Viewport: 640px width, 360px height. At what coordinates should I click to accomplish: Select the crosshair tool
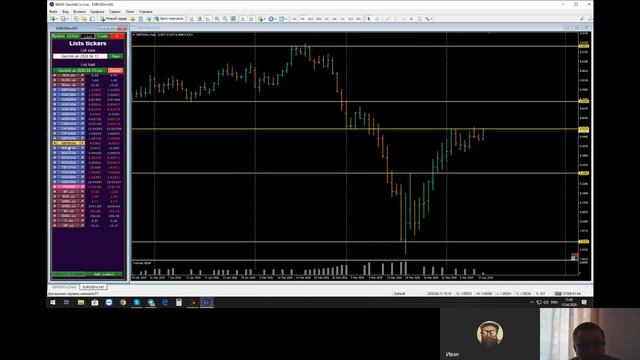coord(377,19)
